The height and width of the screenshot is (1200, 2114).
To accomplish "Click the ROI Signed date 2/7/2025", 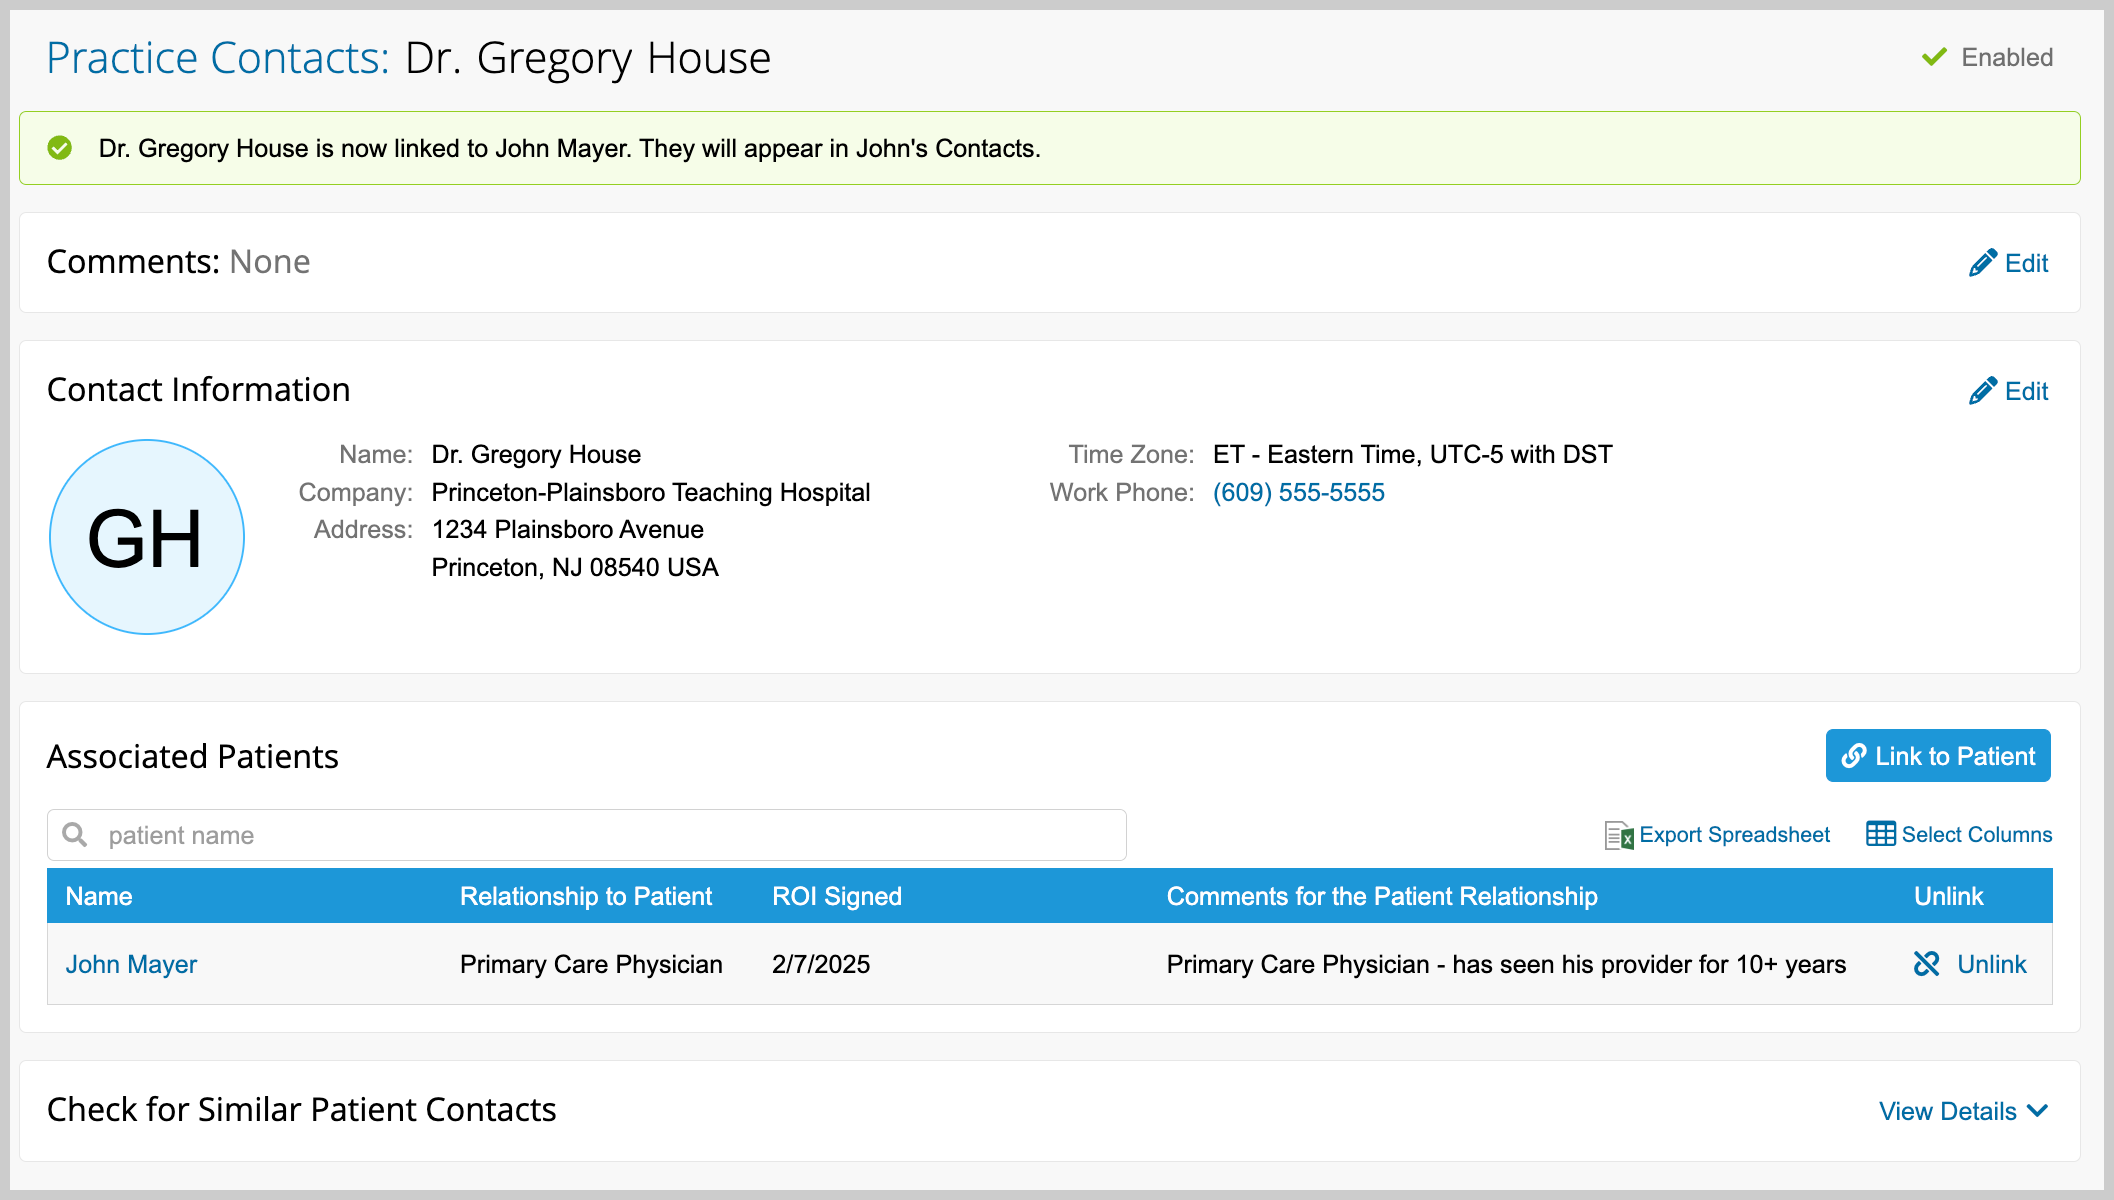I will click(x=821, y=964).
